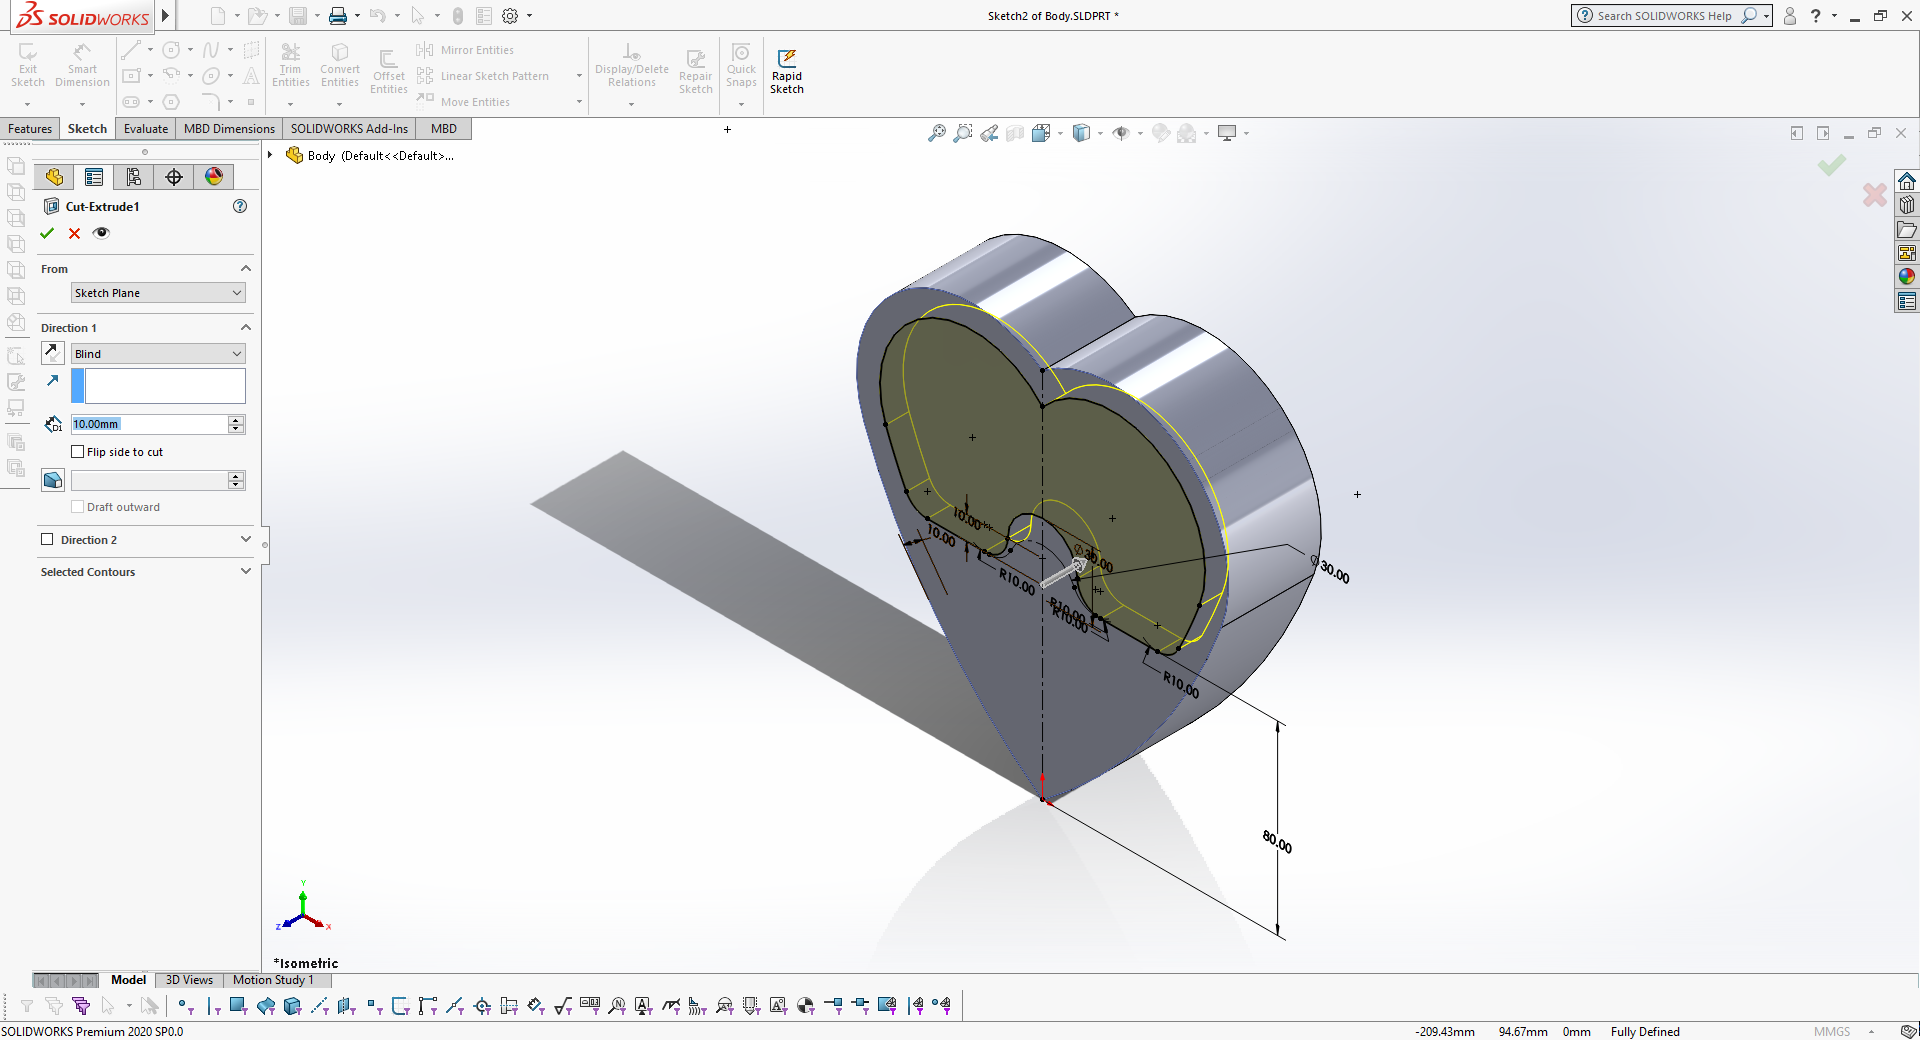
Task: Cancel Cut-Extrude1 with red X
Action: (x=74, y=233)
